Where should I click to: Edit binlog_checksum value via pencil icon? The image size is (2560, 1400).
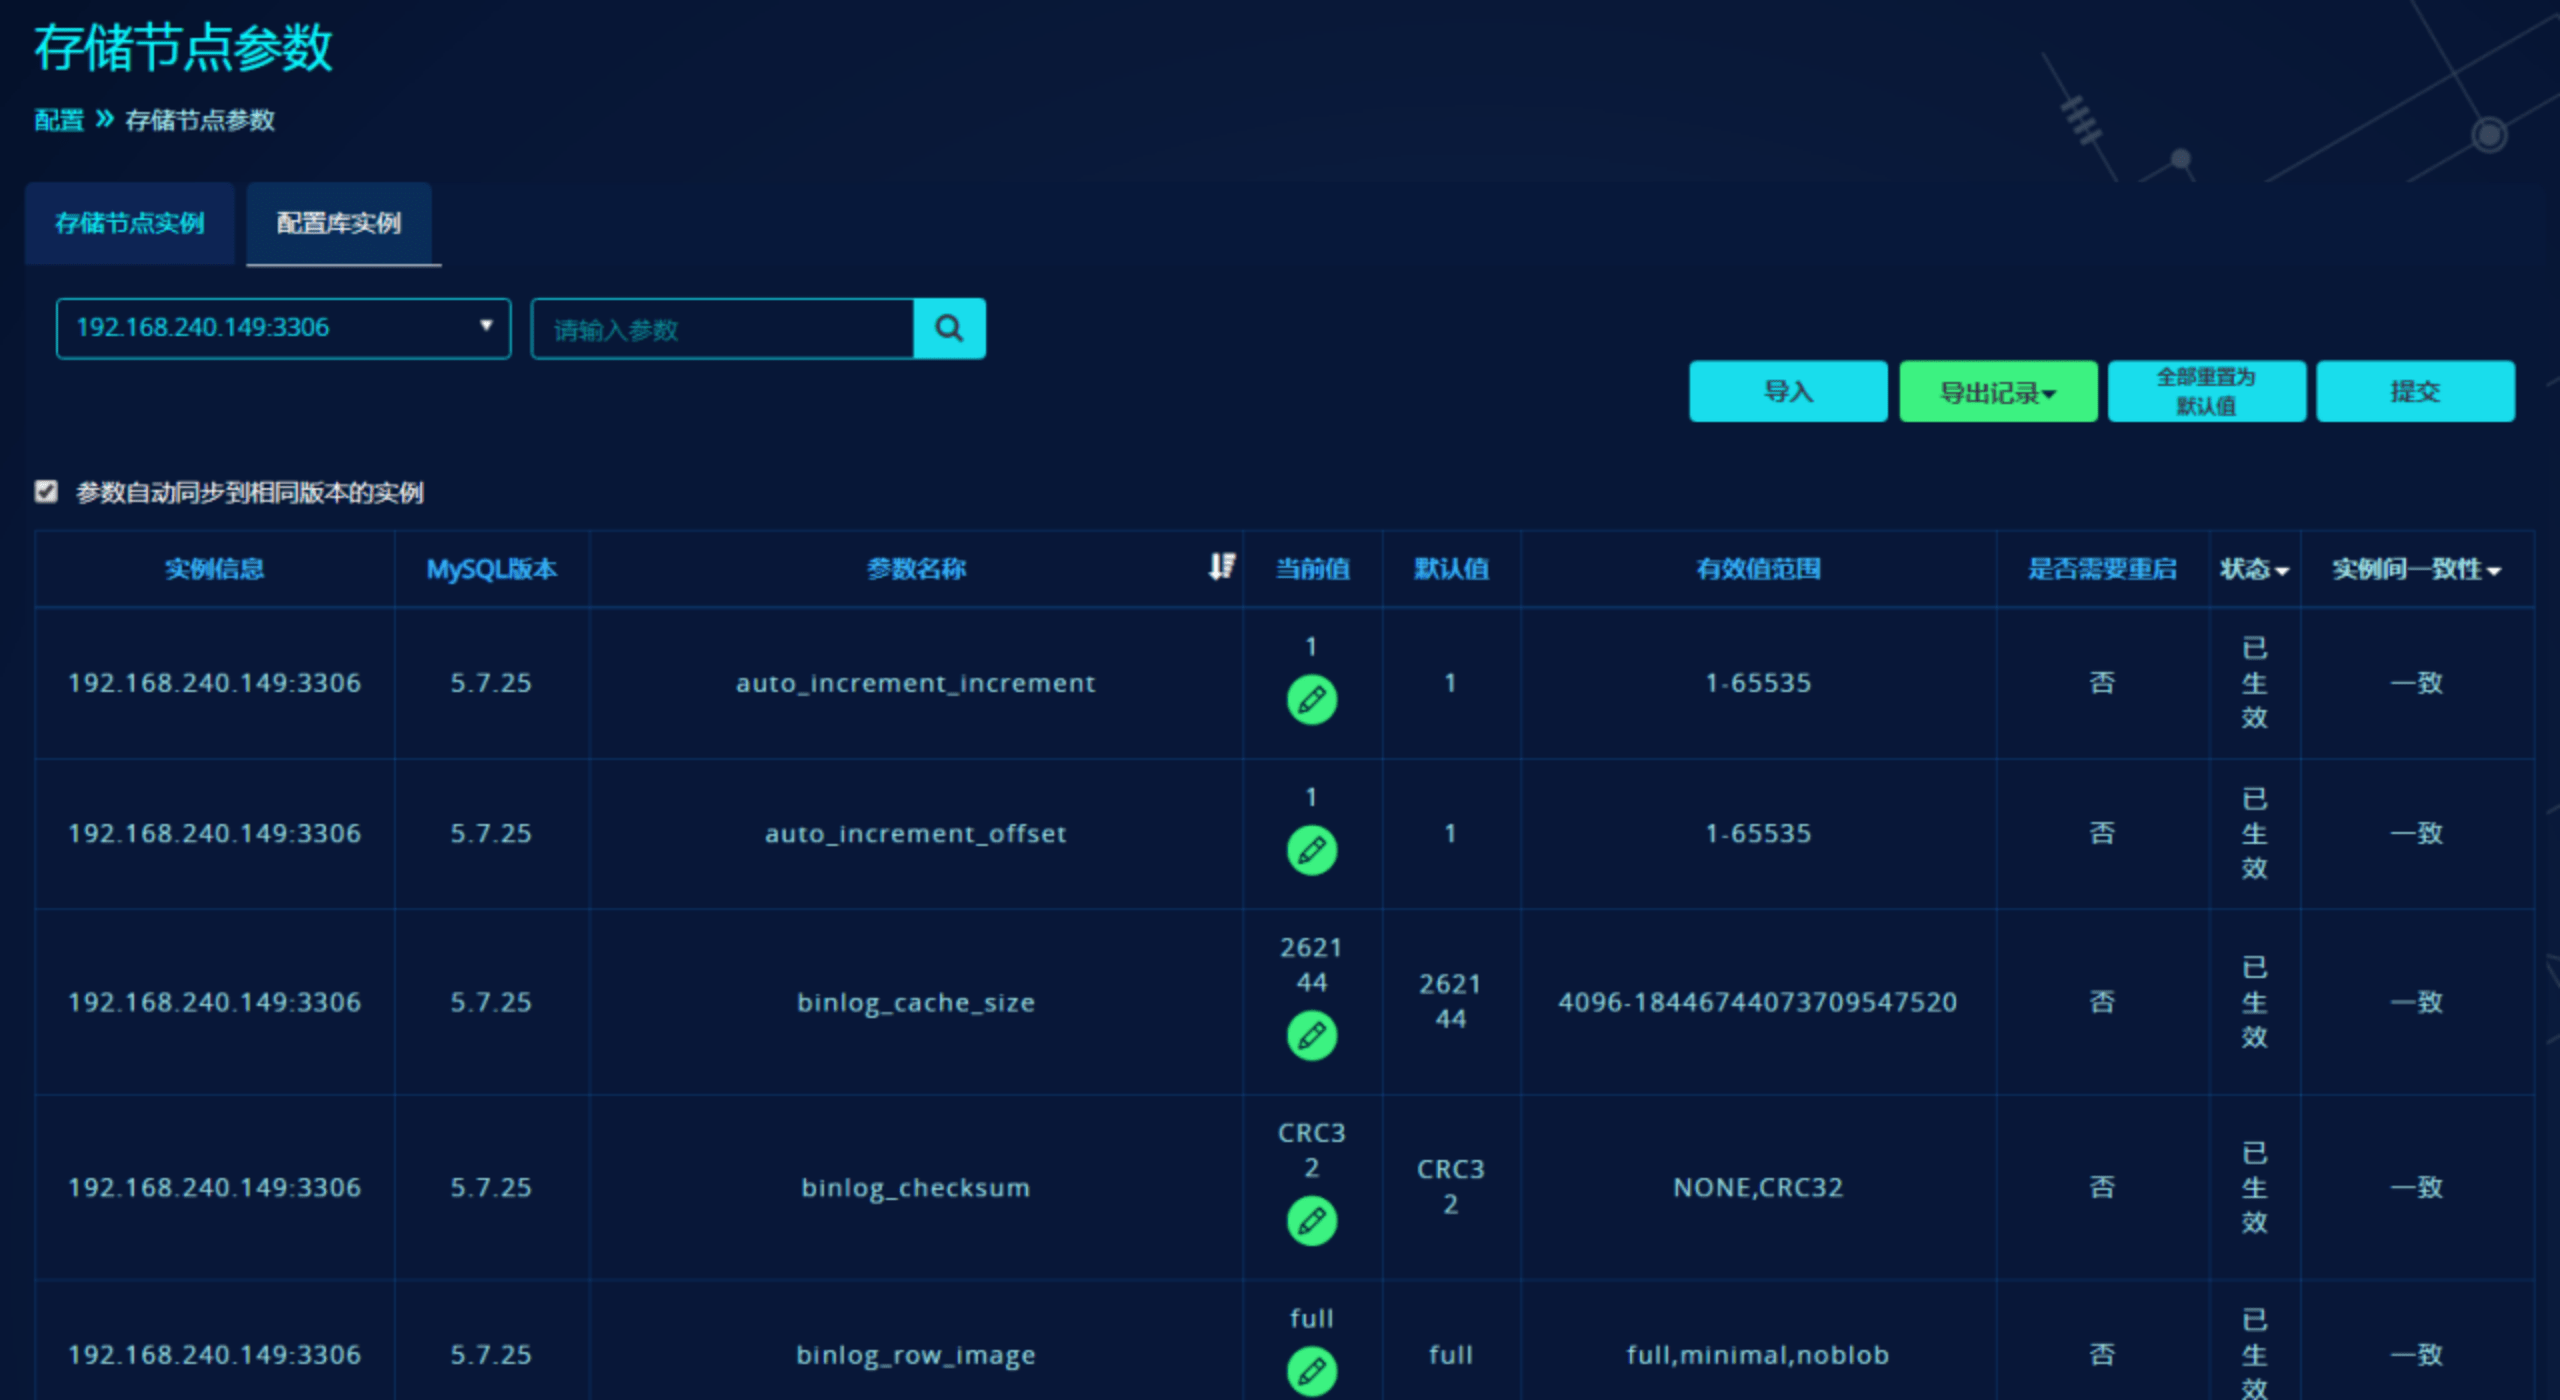click(1311, 1221)
